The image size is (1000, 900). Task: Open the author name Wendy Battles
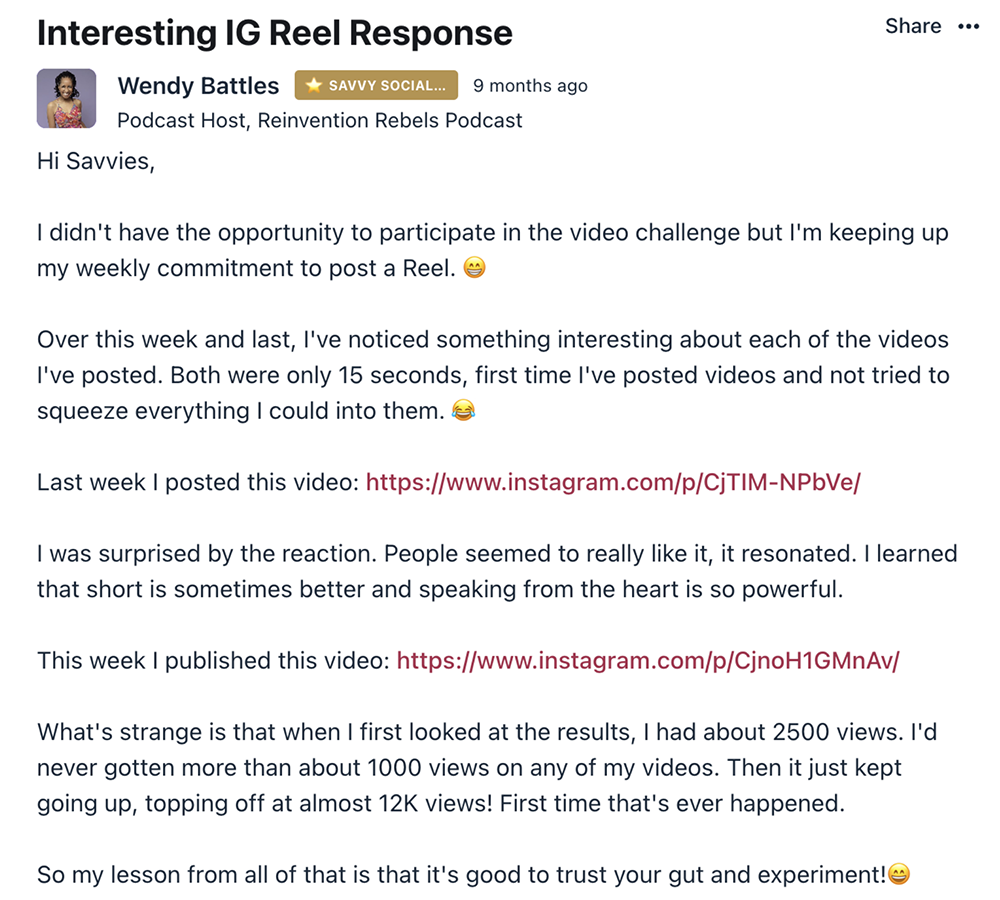click(x=198, y=85)
